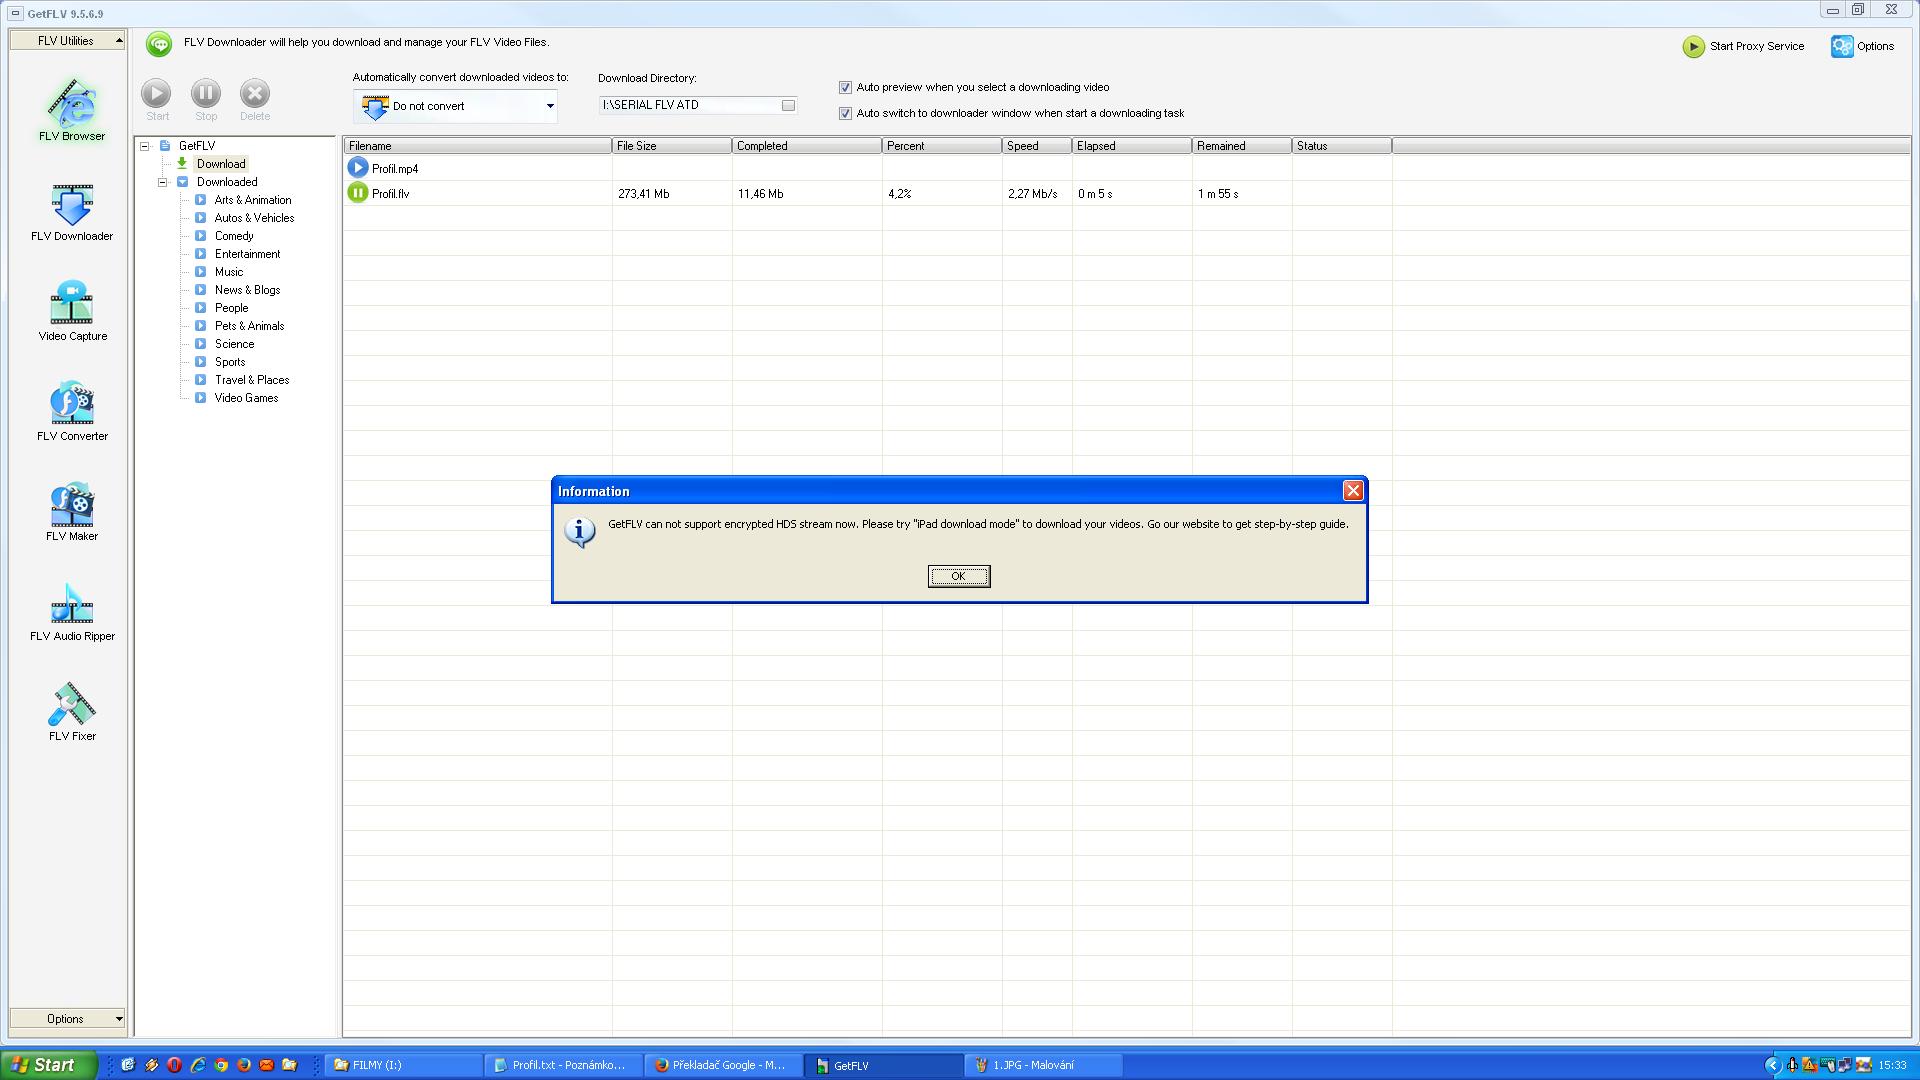Select the Comedy category

tap(234, 236)
